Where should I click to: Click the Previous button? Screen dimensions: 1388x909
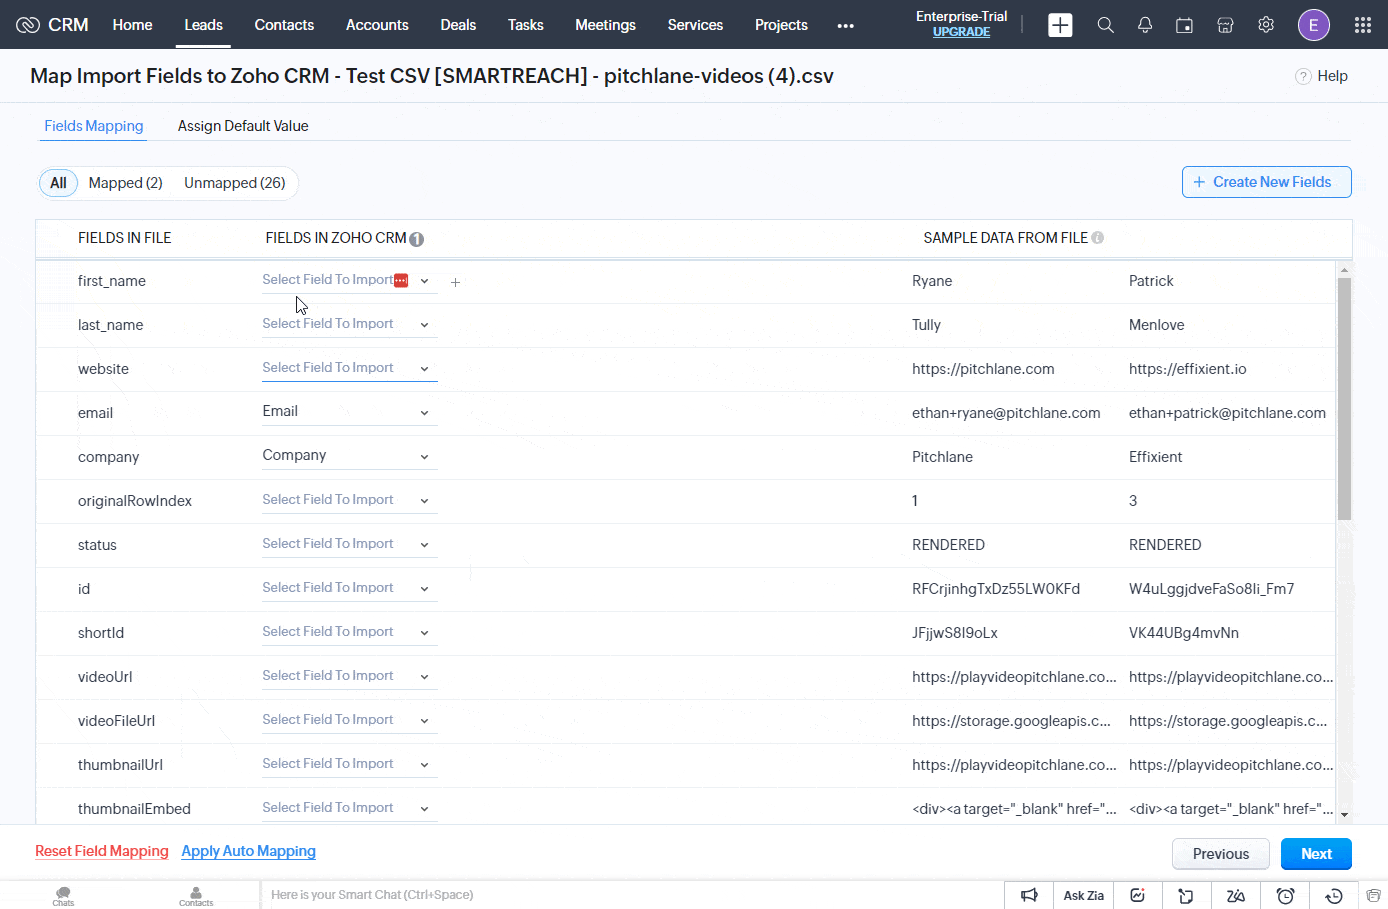(x=1221, y=854)
